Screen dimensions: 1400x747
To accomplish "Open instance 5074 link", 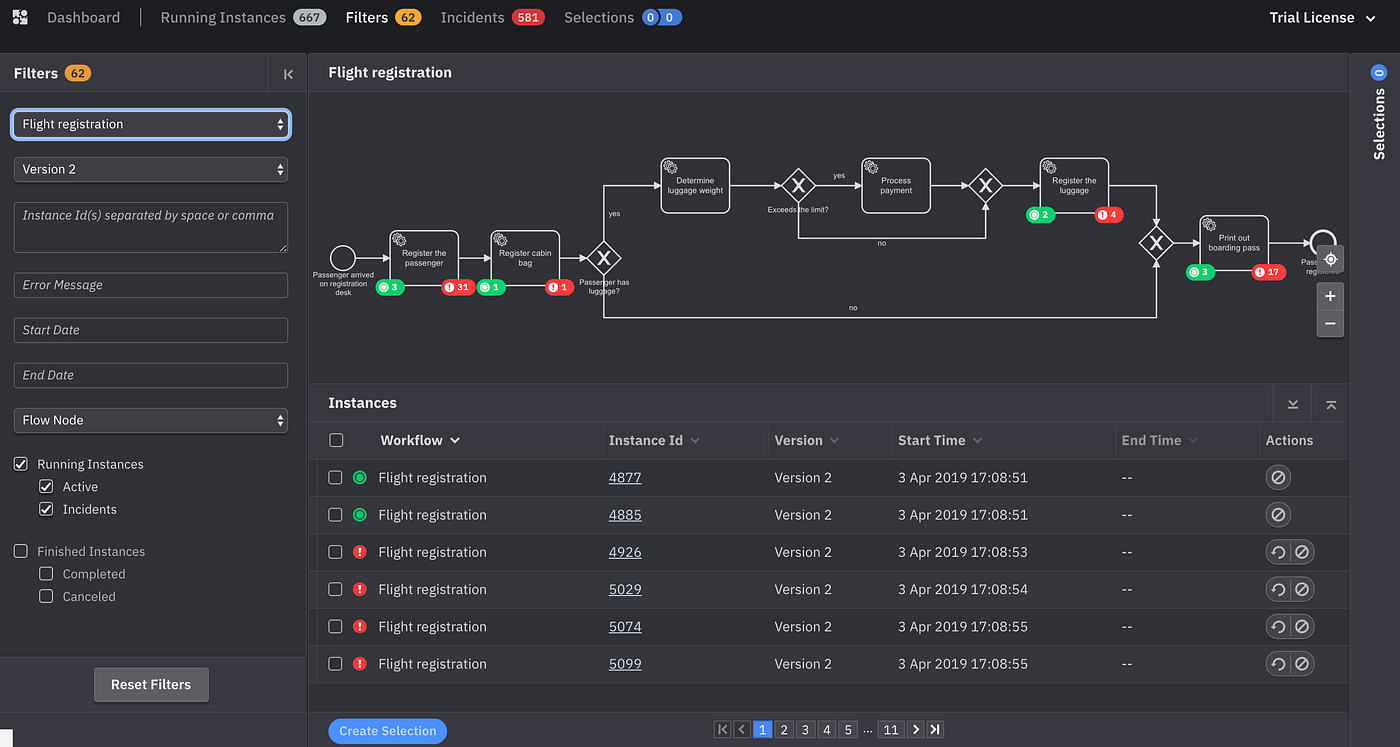I will (625, 627).
